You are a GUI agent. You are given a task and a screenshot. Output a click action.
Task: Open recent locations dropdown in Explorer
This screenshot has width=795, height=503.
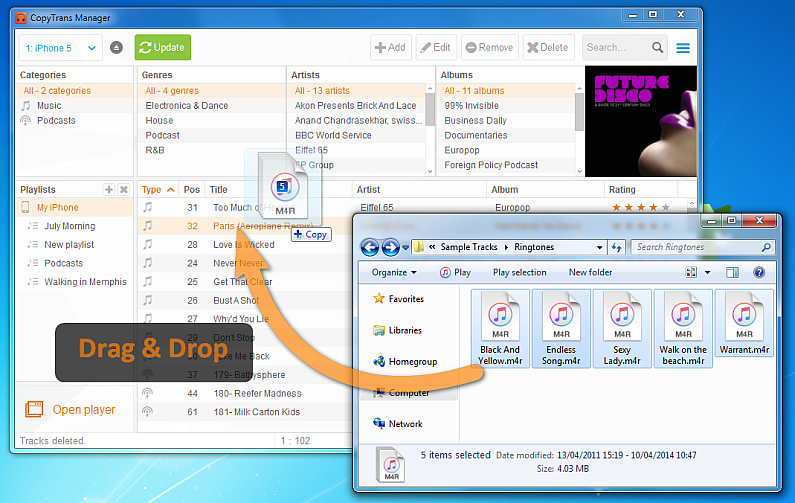(406, 248)
